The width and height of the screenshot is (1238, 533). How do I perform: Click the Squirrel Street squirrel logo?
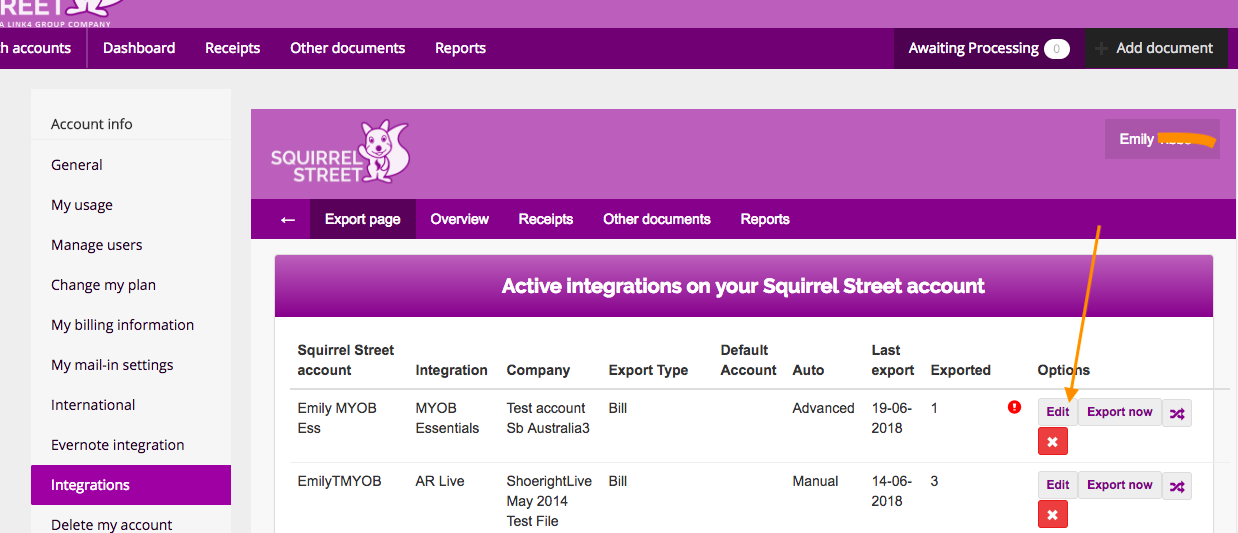click(340, 152)
